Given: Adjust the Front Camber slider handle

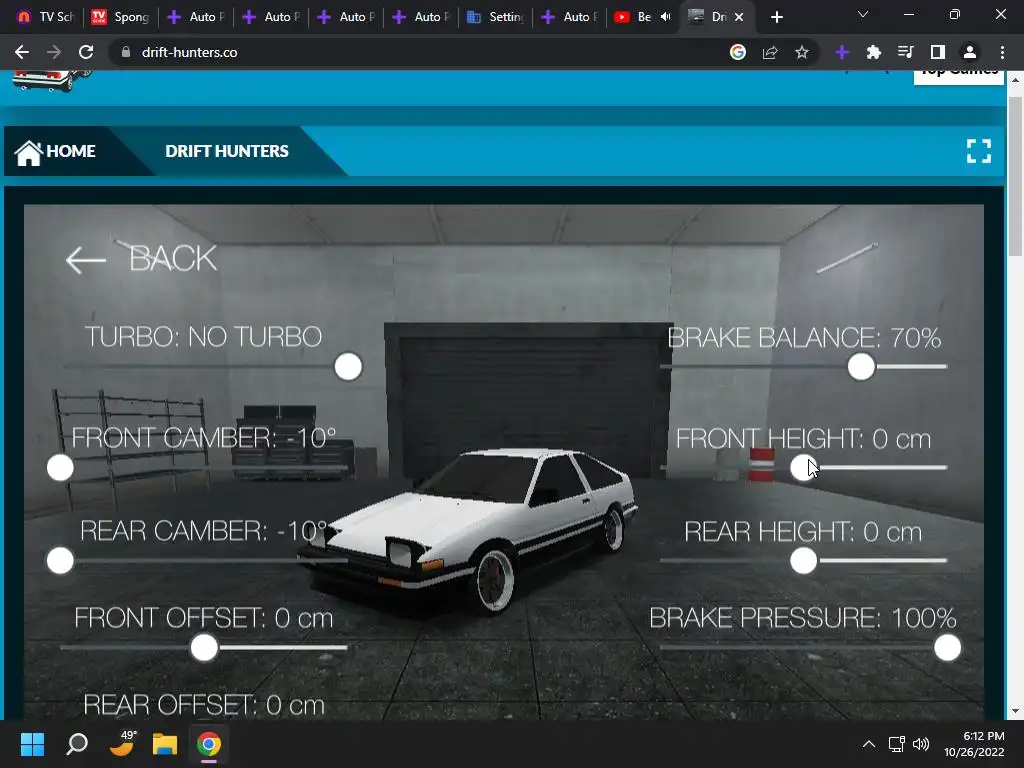Looking at the screenshot, I should tap(60, 468).
